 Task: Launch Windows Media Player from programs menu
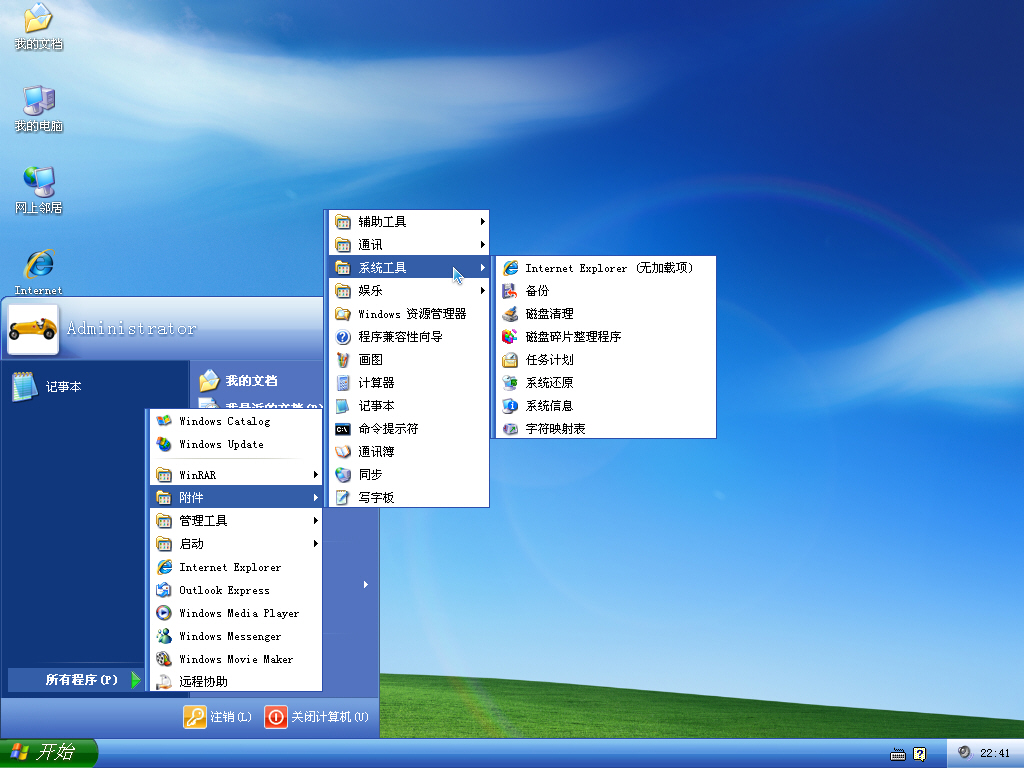[236, 613]
